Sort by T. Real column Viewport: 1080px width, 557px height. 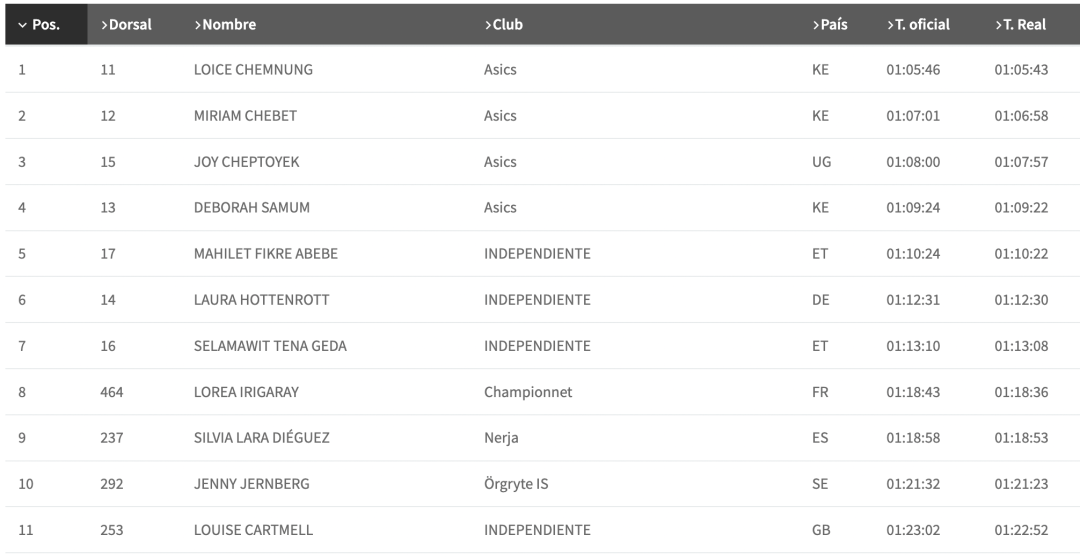point(1021,25)
